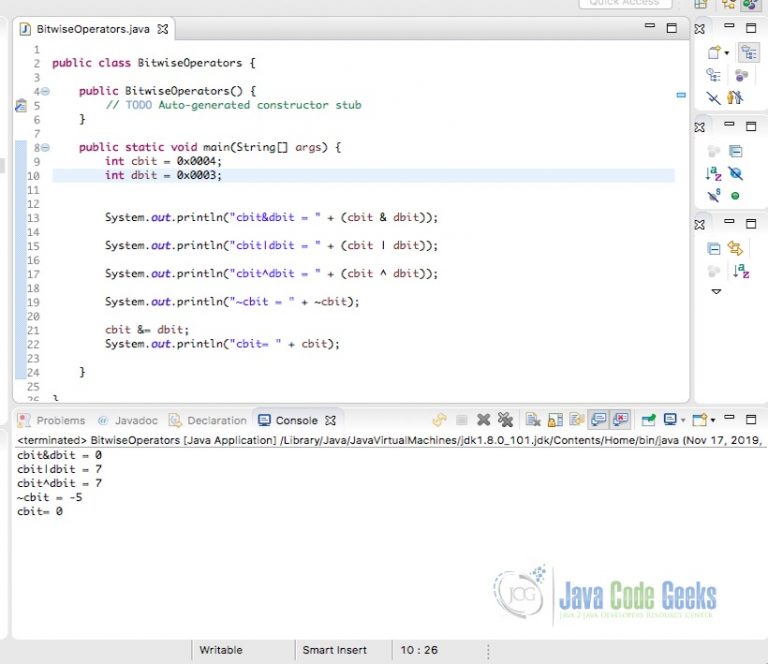The width and height of the screenshot is (768, 664).
Task: Pin the Console view
Action: click(x=648, y=420)
